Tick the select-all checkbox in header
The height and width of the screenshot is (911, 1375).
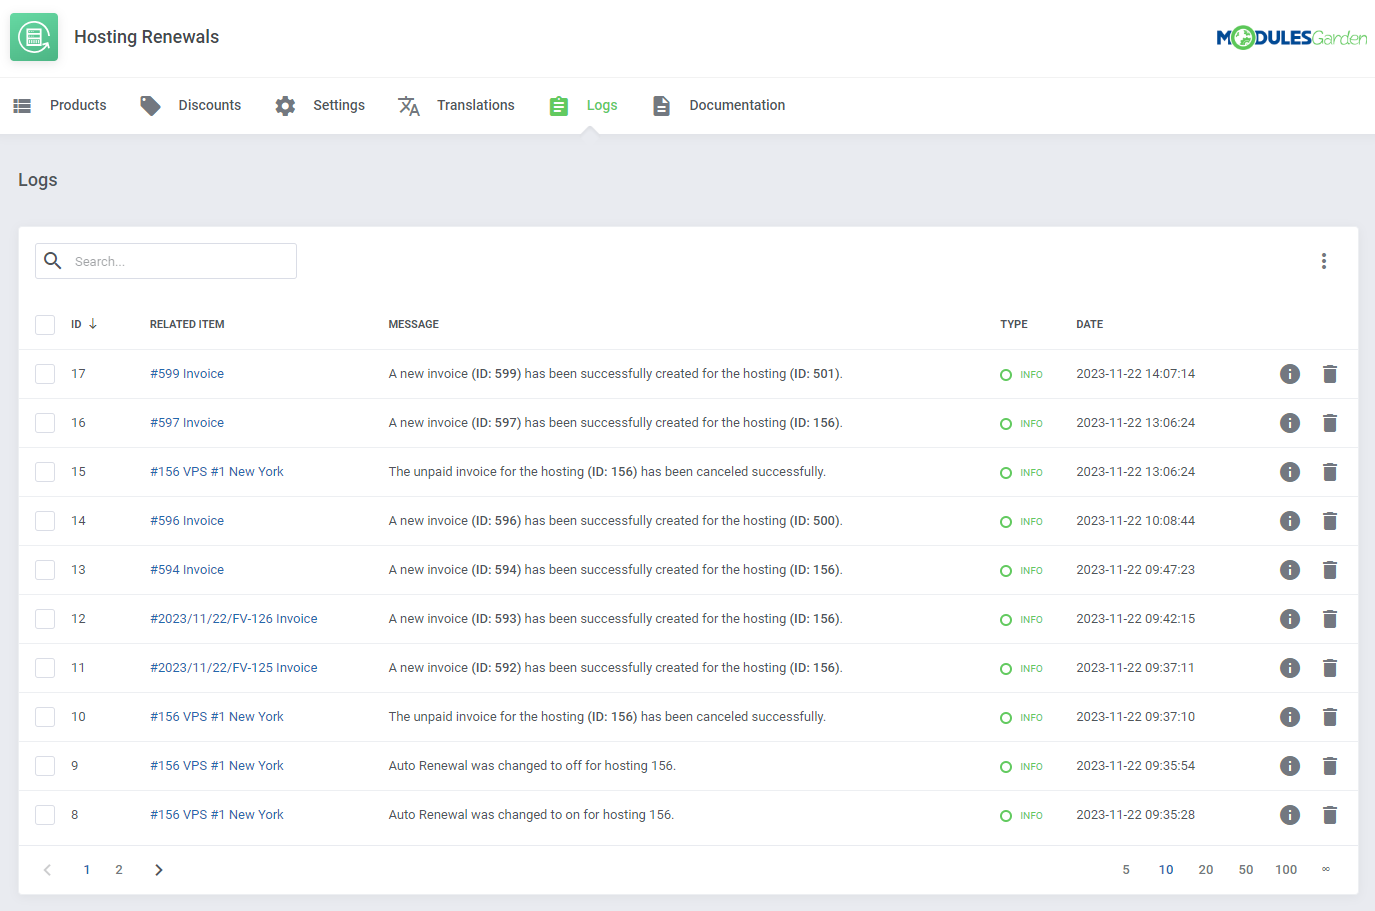click(45, 325)
